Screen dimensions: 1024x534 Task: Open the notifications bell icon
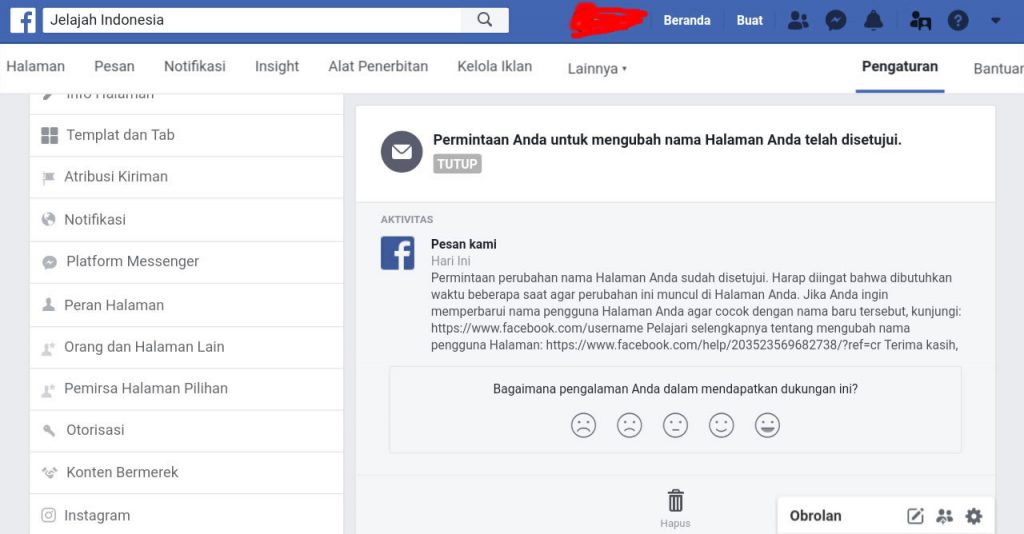[x=873, y=20]
